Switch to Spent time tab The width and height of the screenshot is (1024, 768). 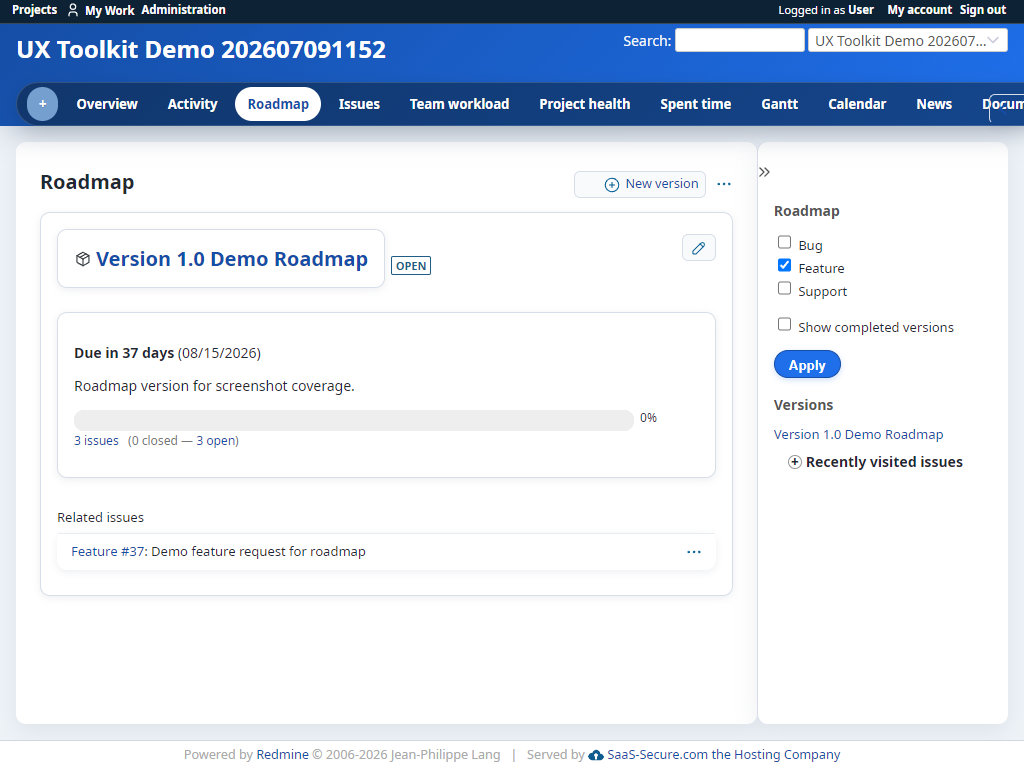(696, 104)
